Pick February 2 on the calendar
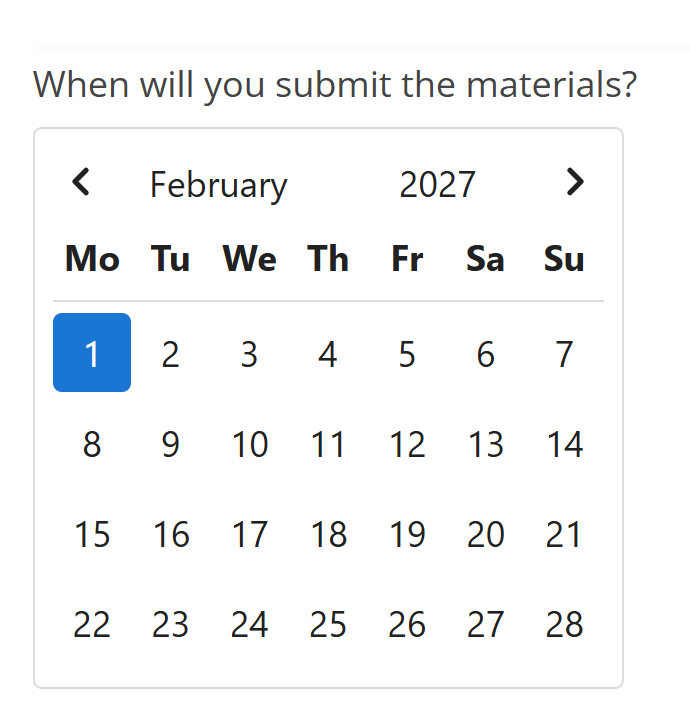Screen dimensions: 690x722 [x=171, y=353]
